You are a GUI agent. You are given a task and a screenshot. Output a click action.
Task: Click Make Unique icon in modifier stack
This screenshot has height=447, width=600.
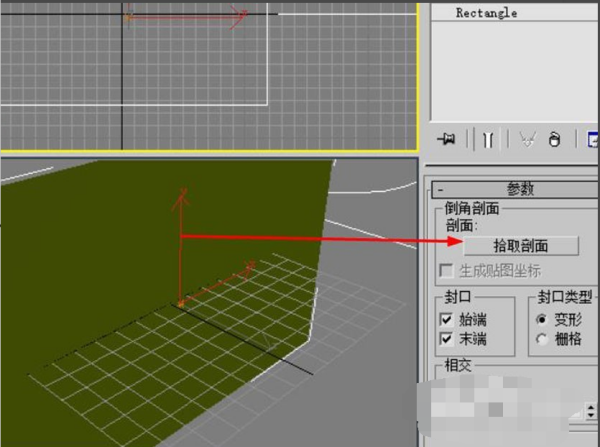click(x=526, y=140)
